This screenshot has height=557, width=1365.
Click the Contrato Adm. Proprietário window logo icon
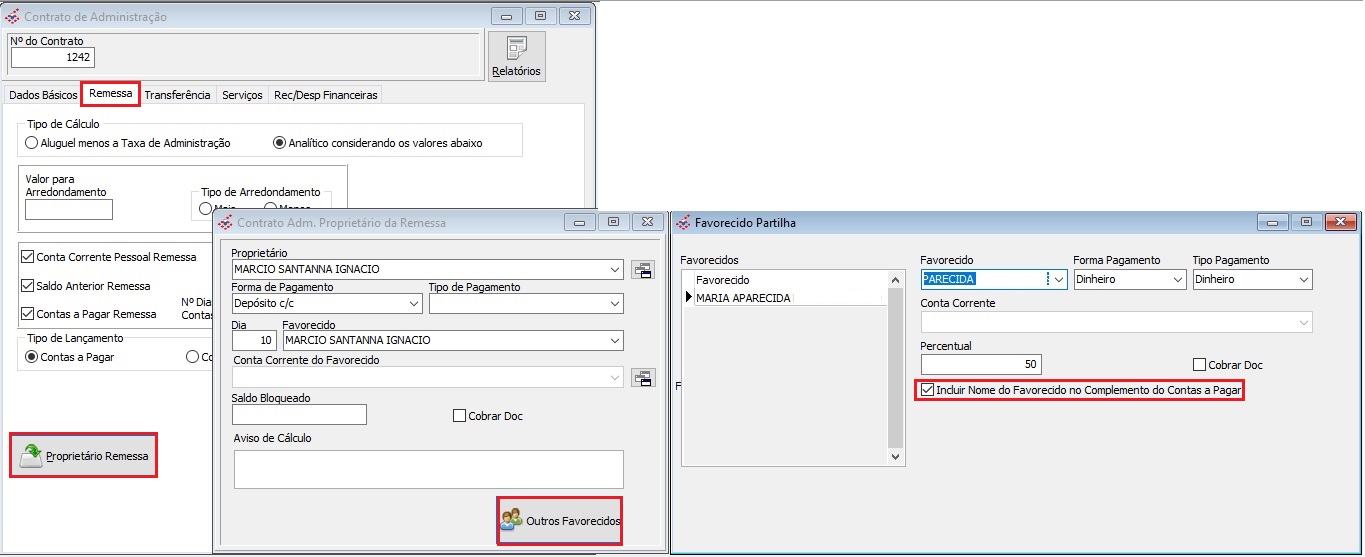click(225, 223)
